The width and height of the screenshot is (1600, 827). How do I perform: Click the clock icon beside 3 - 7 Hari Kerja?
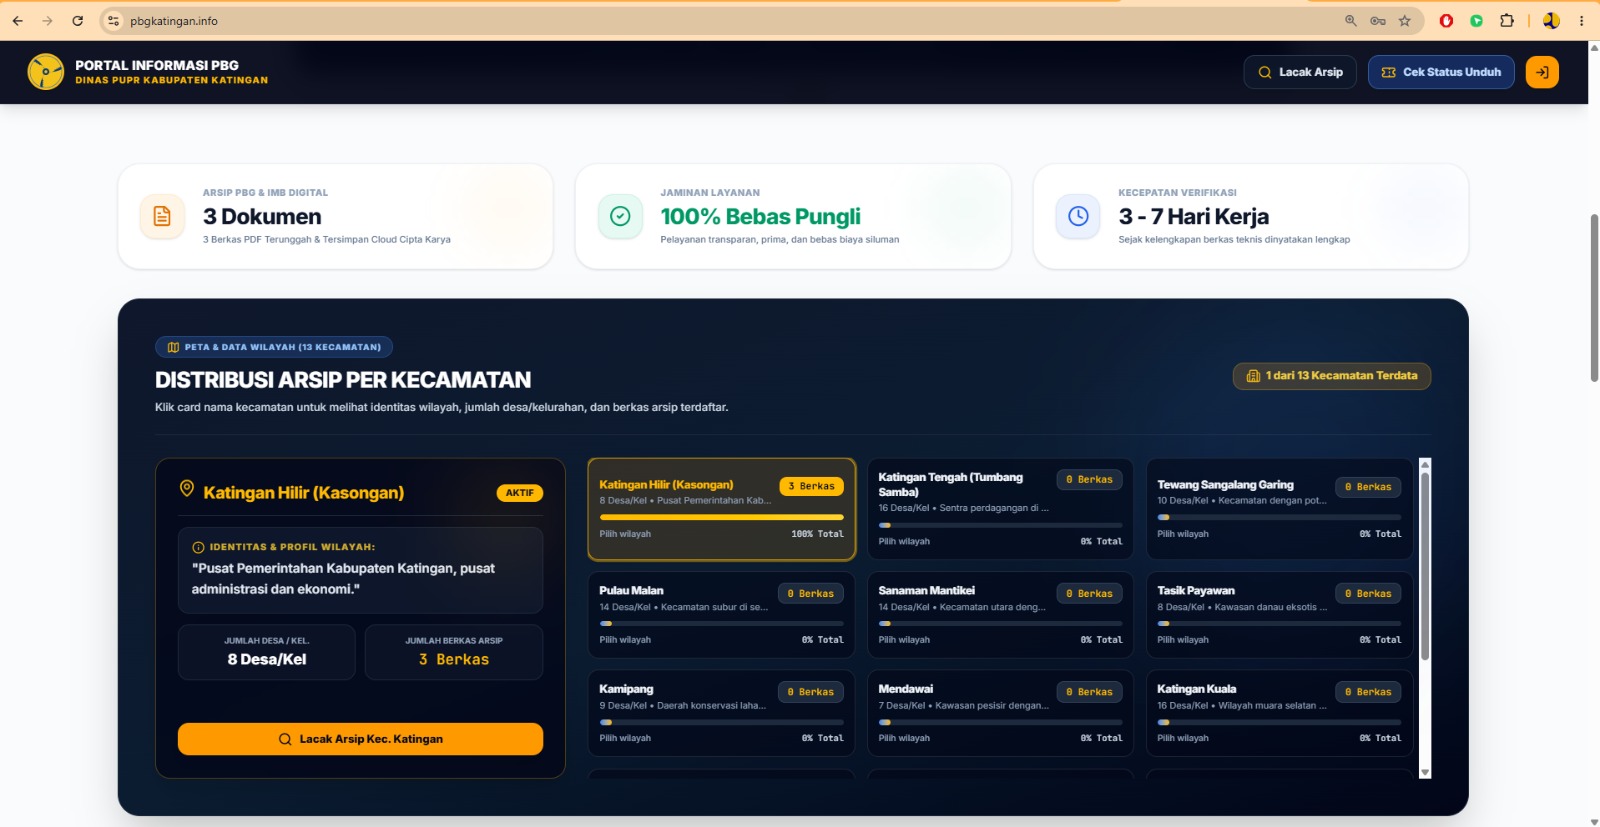1078,216
